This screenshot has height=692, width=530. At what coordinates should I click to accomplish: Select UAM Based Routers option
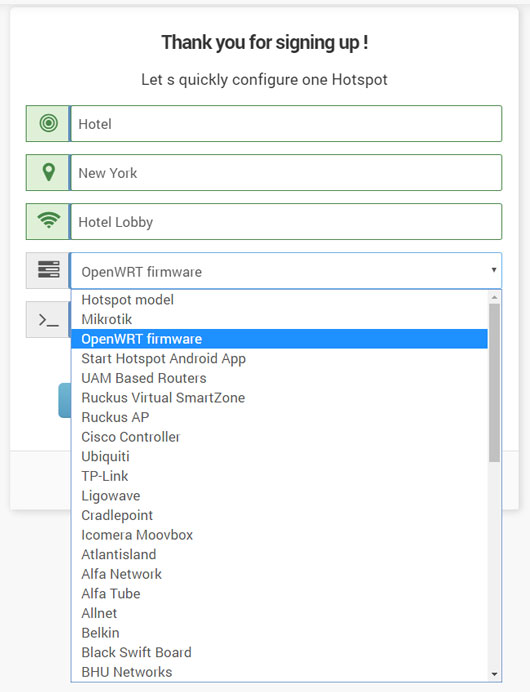[279, 378]
